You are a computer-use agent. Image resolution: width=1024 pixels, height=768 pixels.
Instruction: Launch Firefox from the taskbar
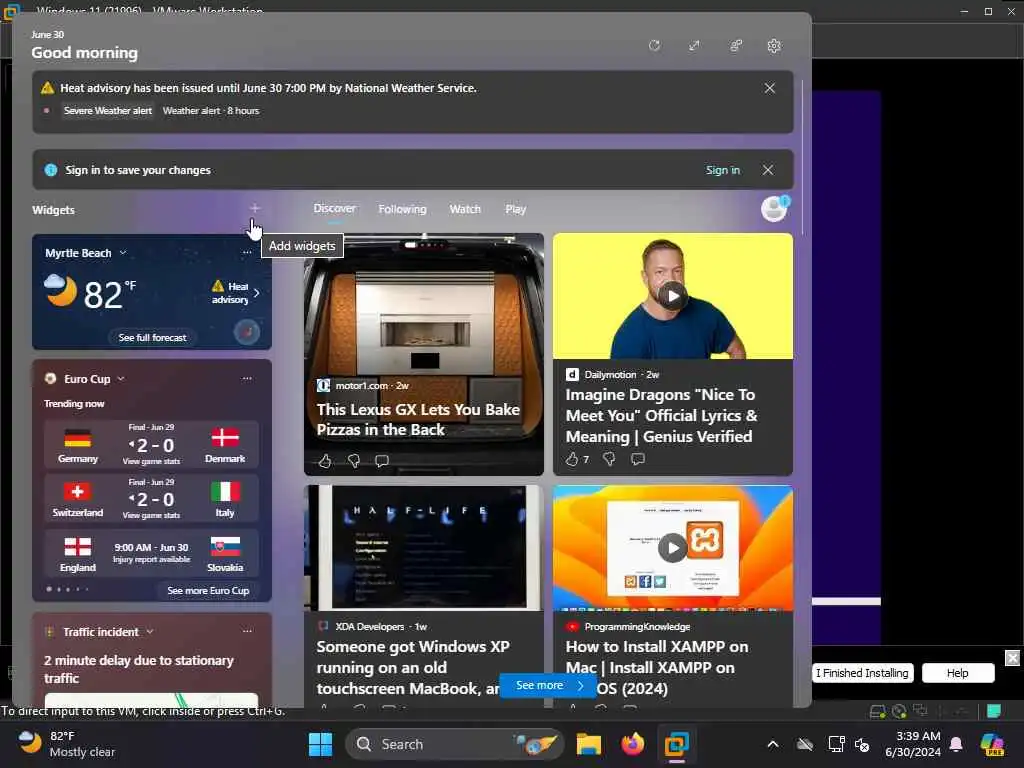pos(632,744)
